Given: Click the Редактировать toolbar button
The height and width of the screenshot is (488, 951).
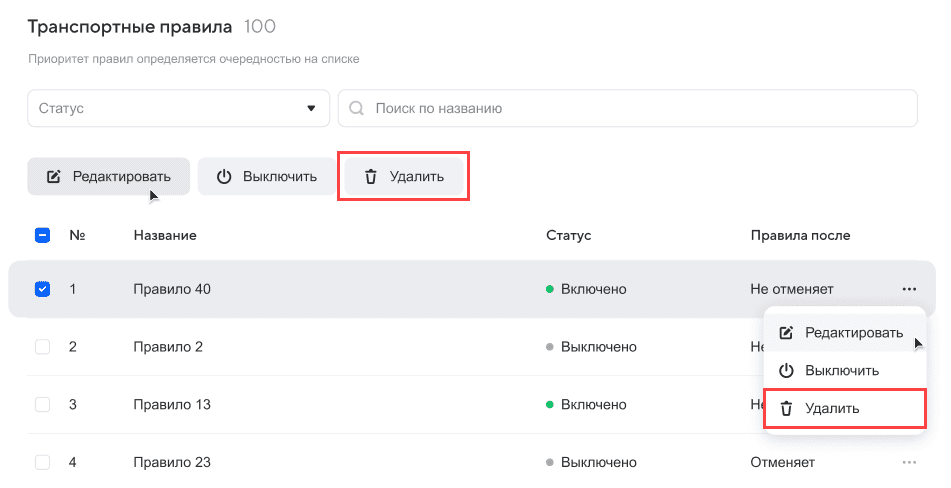Looking at the screenshot, I should pos(109,176).
